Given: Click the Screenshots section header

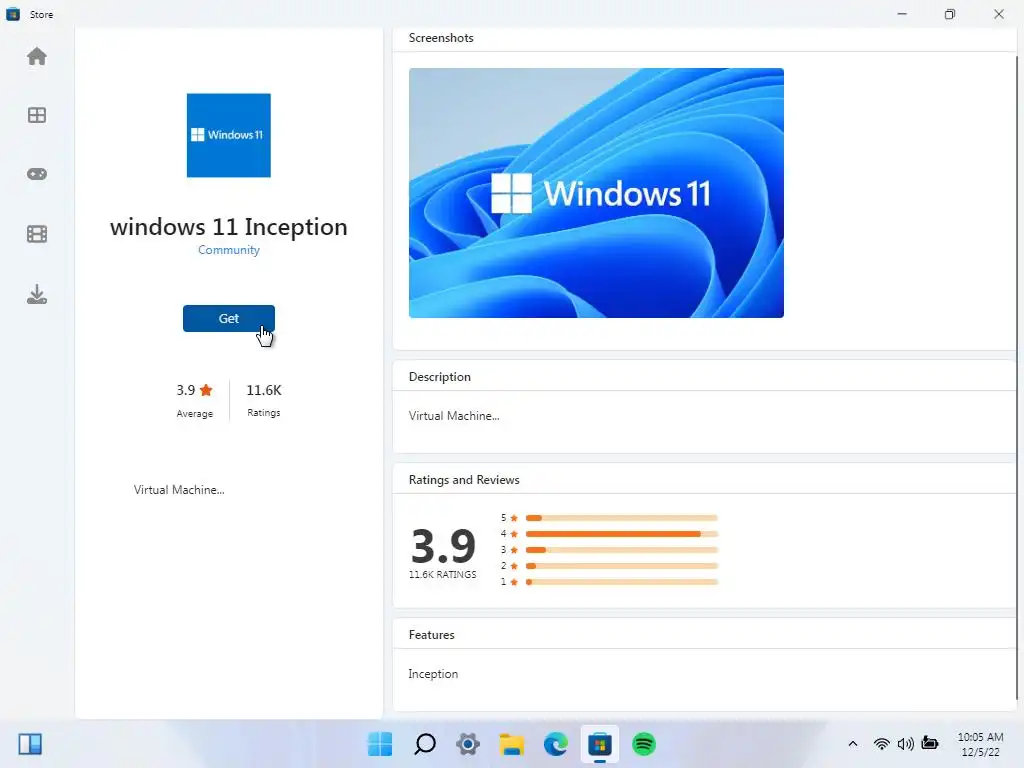Looking at the screenshot, I should pyautogui.click(x=441, y=38).
